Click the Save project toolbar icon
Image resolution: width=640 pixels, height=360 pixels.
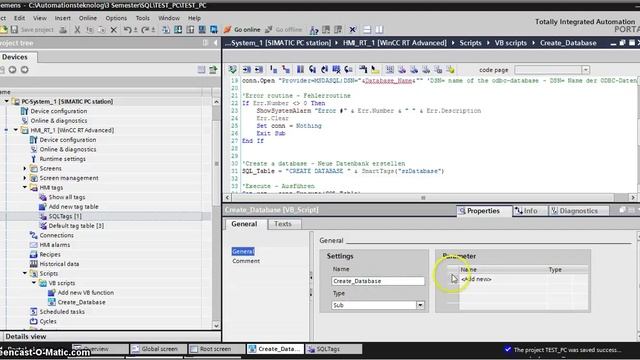tap(15, 29)
